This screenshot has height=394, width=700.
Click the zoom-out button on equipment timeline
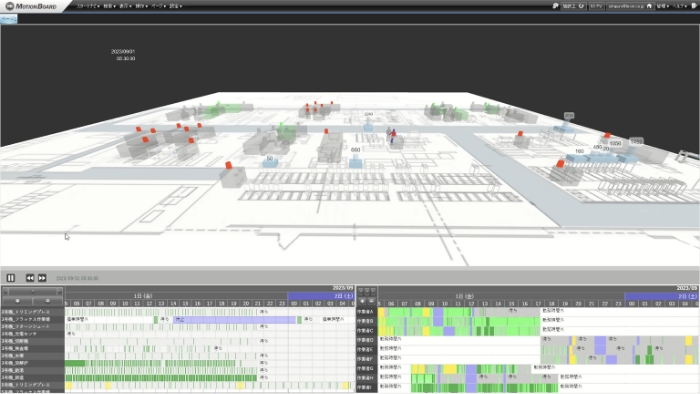click(48, 301)
